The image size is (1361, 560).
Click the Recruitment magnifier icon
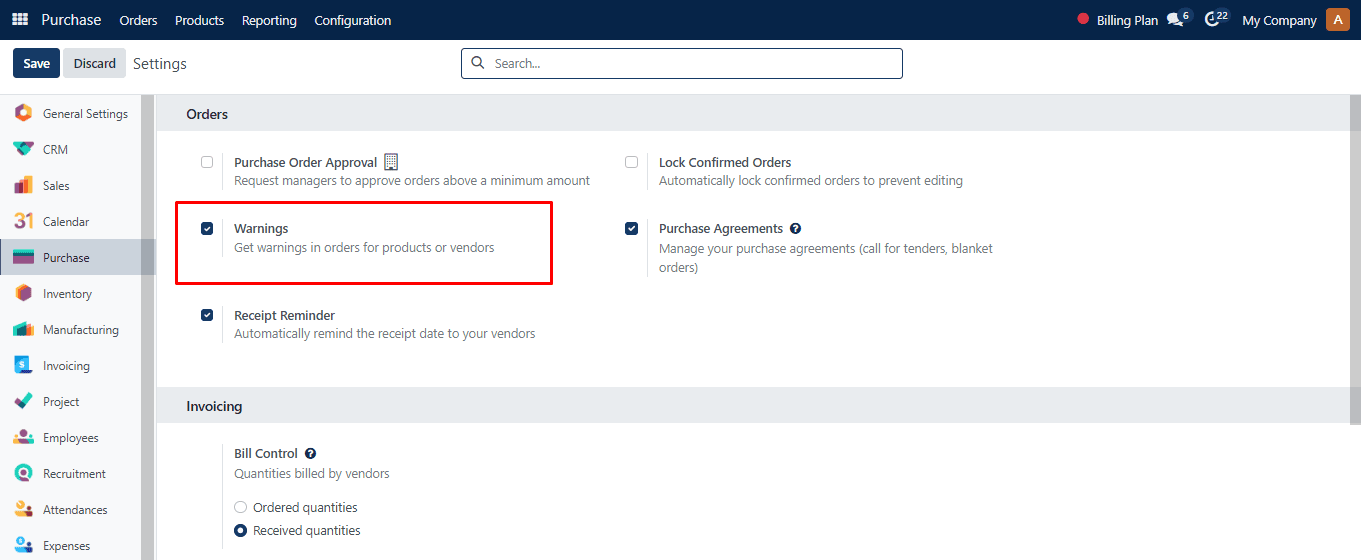pos(23,473)
